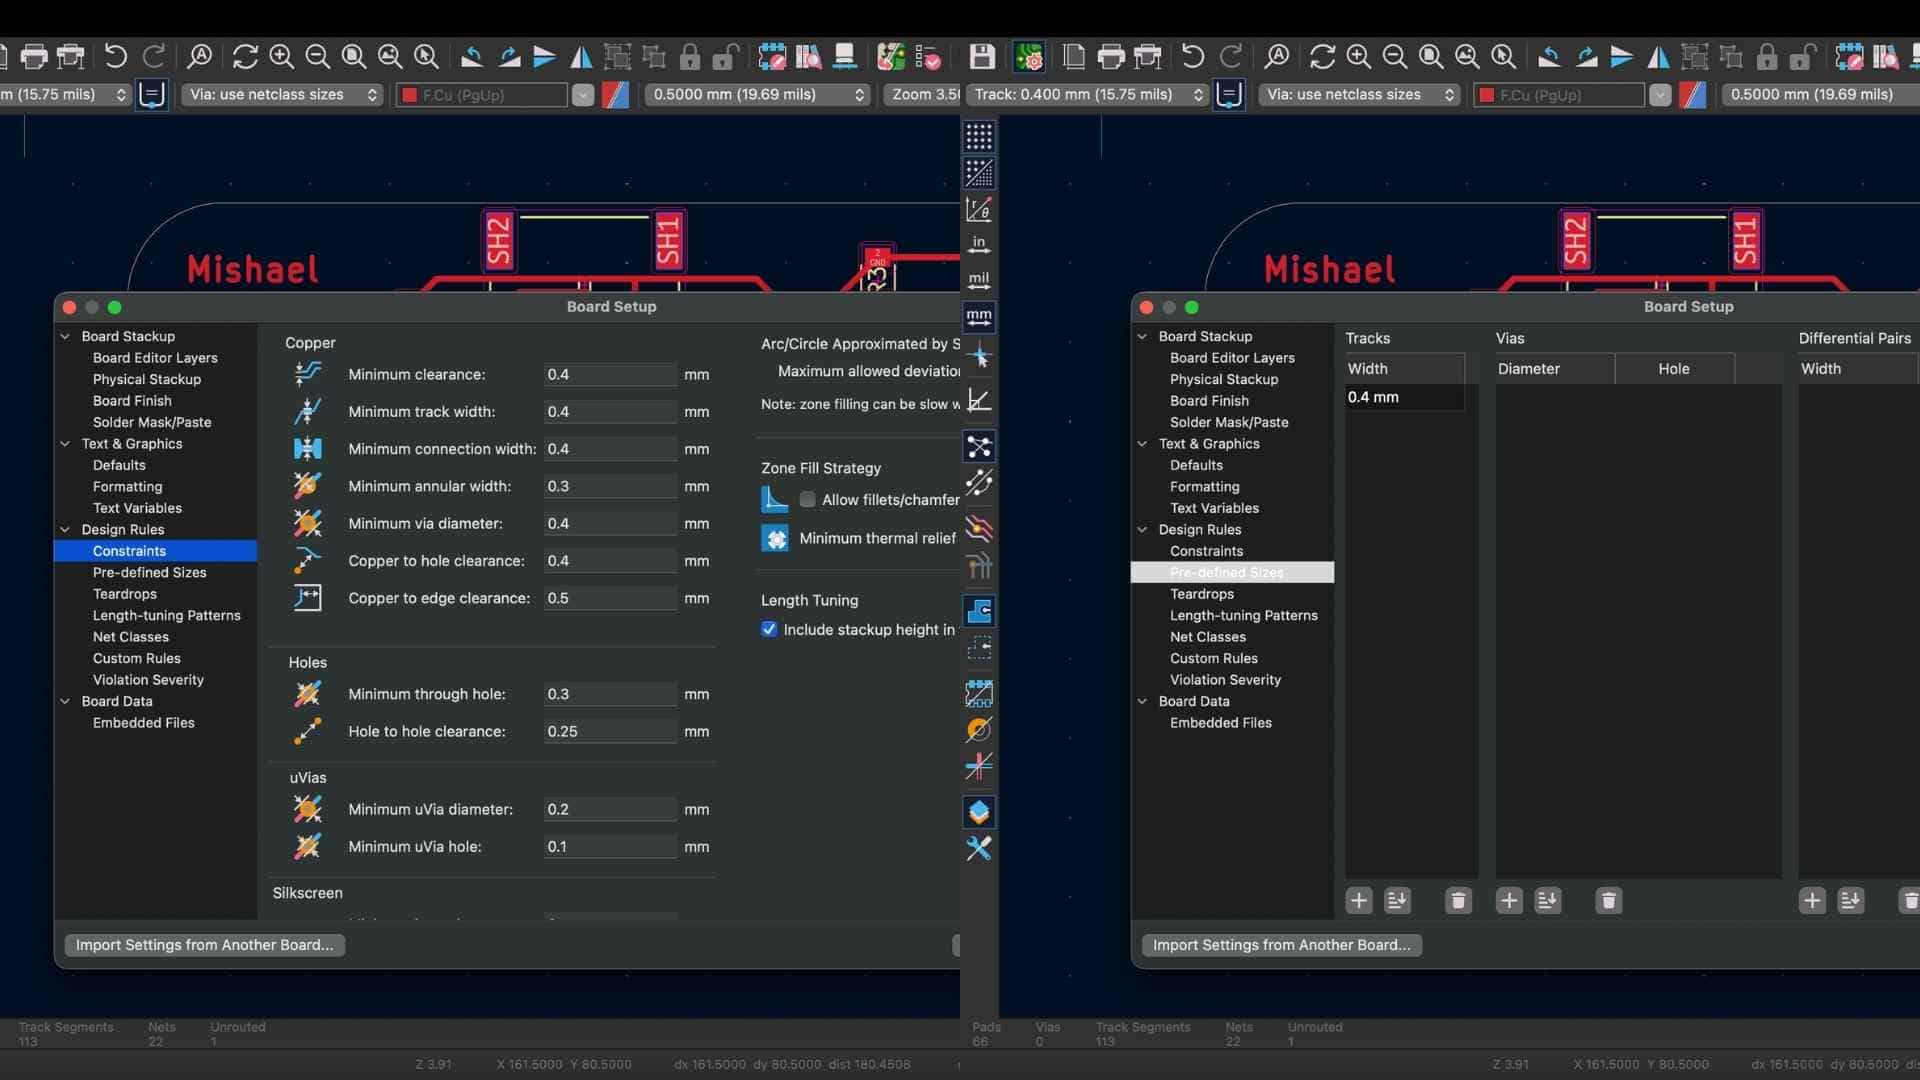Switch units to inches in vertical toolbar
This screenshot has width=1920, height=1080.
pyautogui.click(x=979, y=245)
